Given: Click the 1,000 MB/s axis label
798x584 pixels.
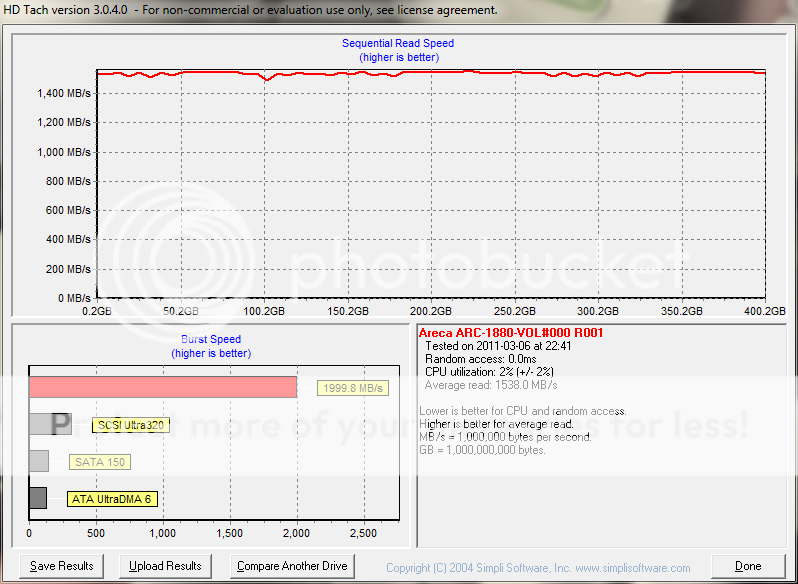Looking at the screenshot, I should coord(64,152).
